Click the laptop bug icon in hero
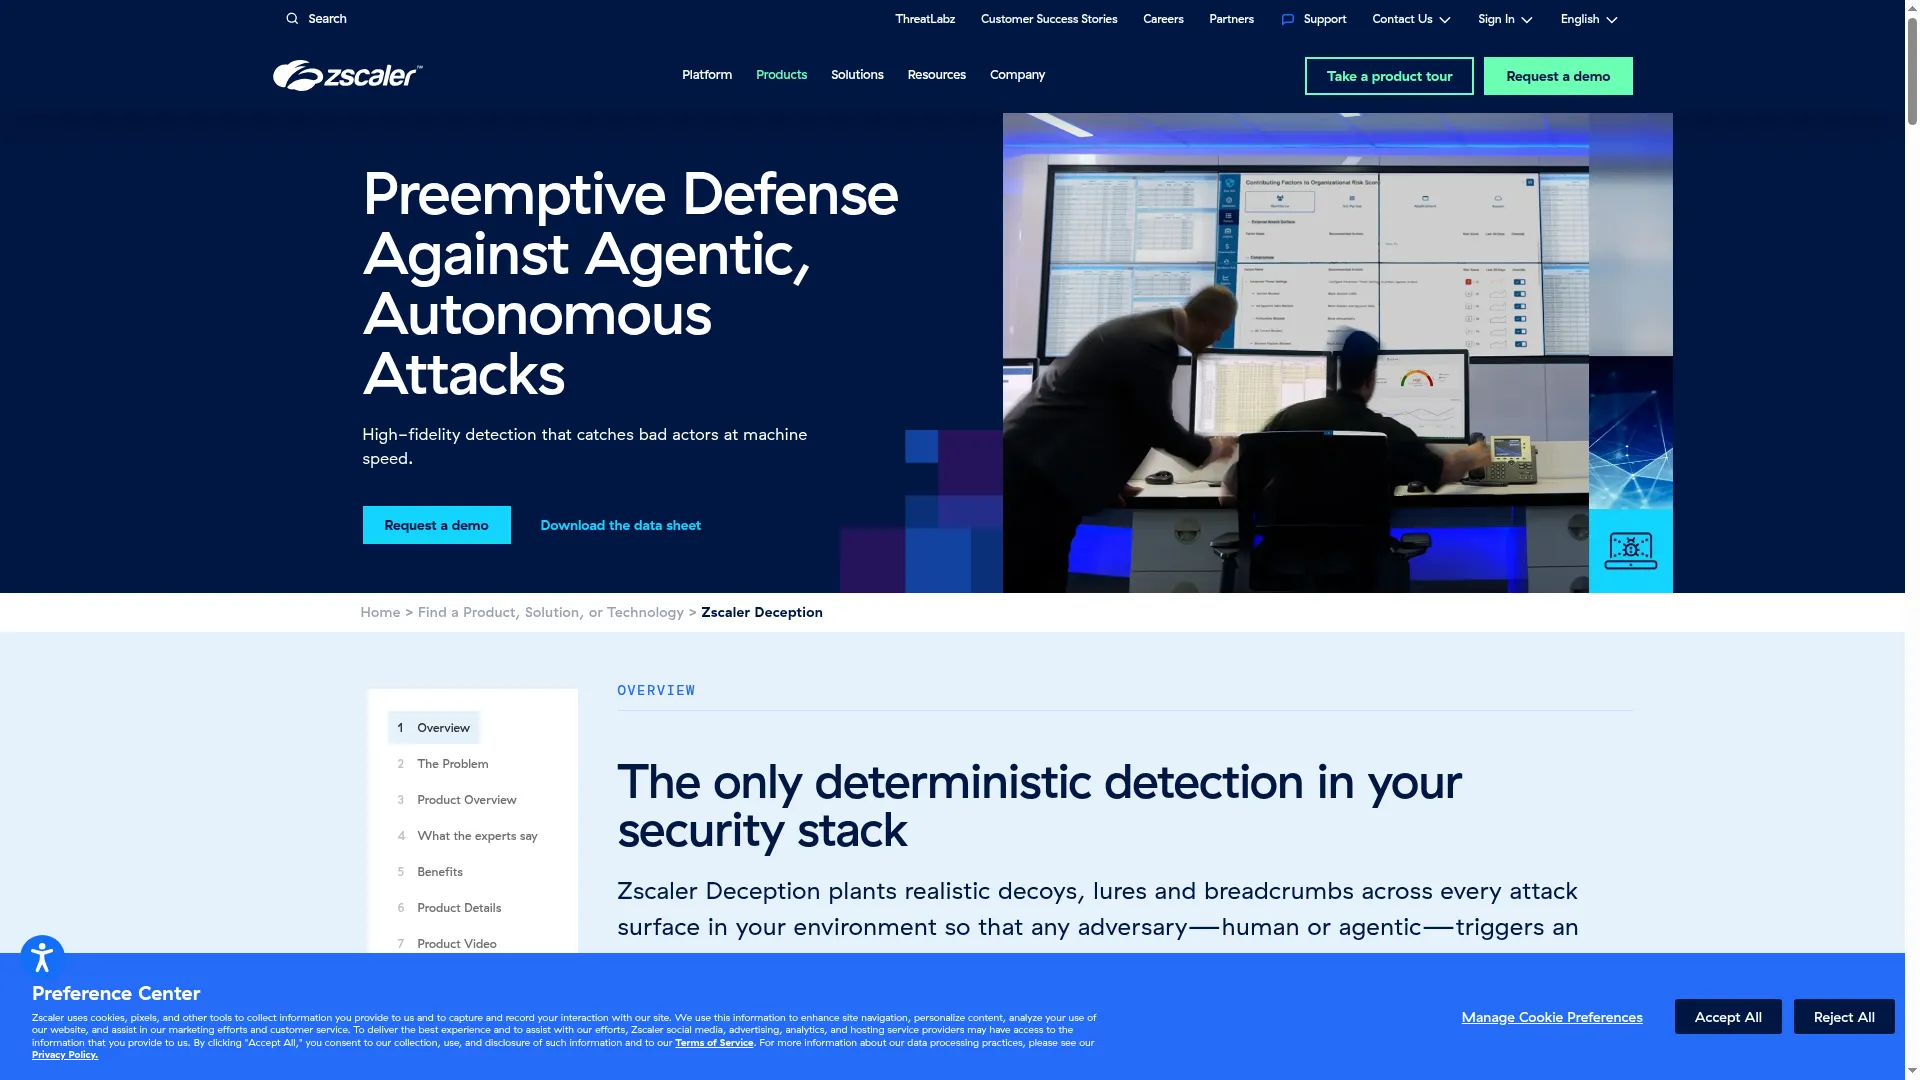The height and width of the screenshot is (1080, 1920). pos(1630,550)
